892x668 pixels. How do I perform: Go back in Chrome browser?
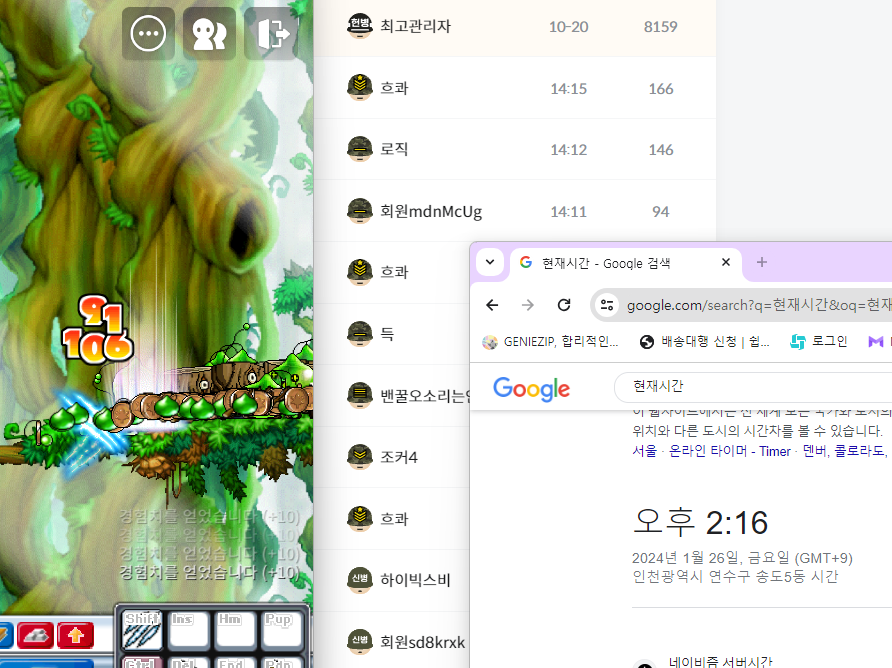click(x=492, y=305)
